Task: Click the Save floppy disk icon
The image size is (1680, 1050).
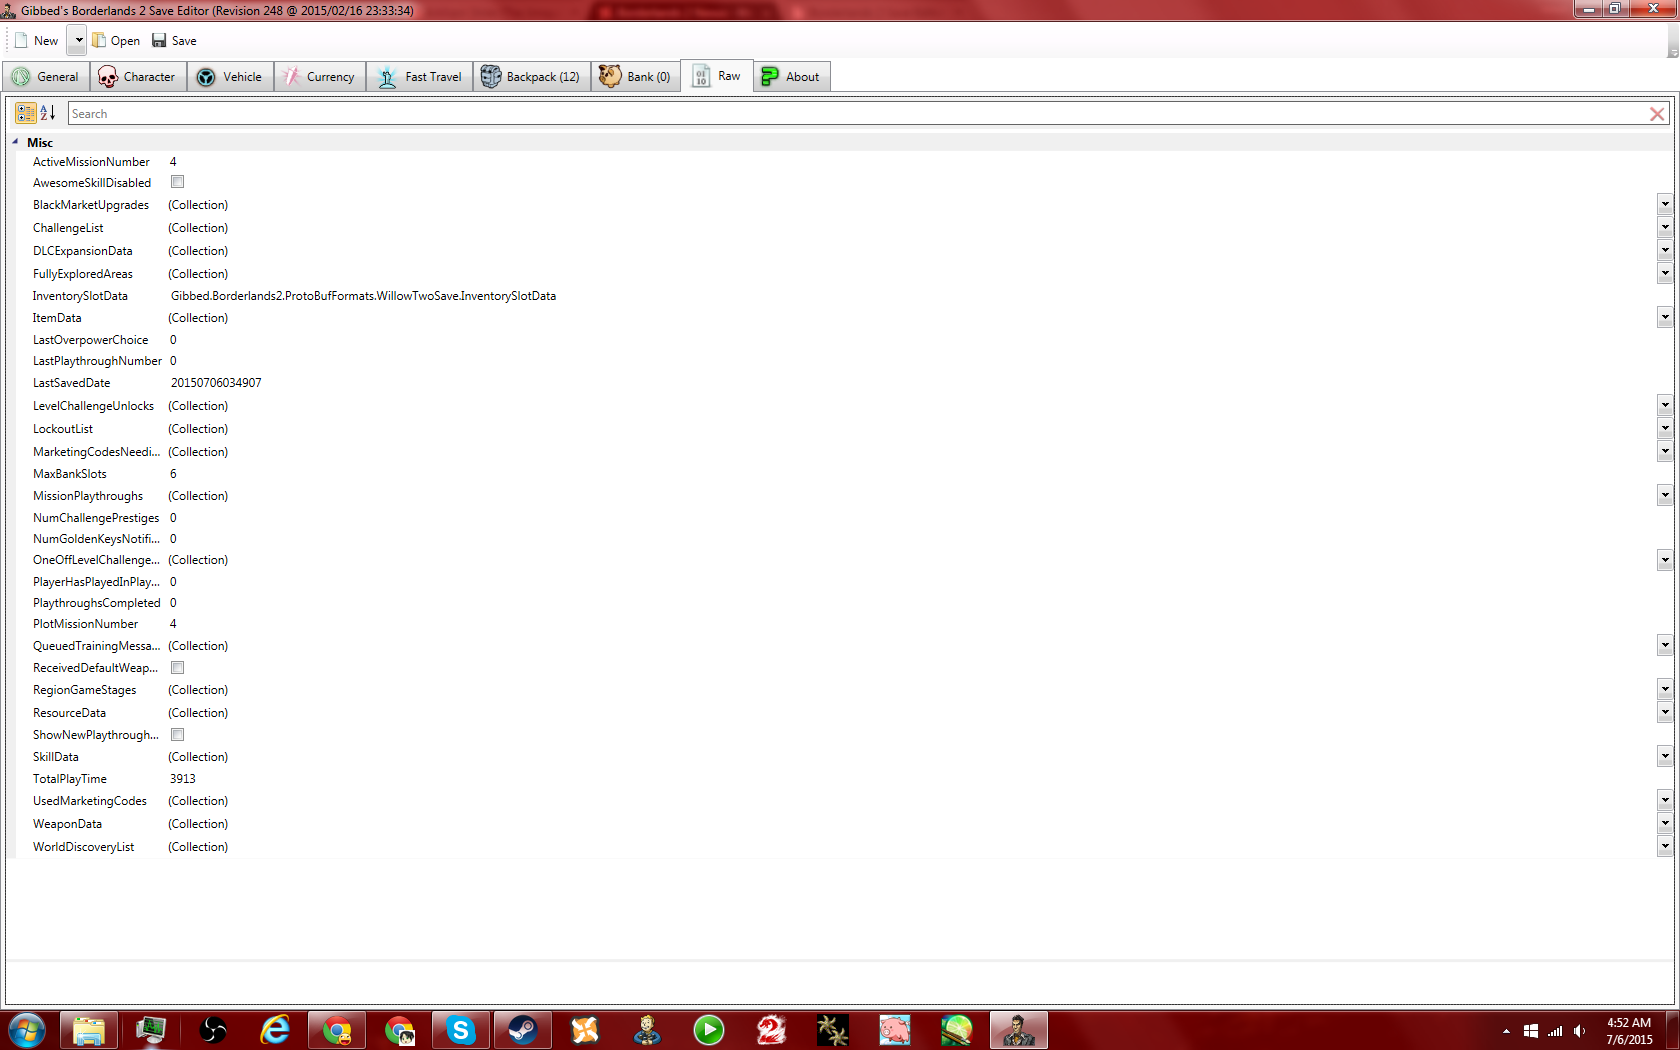Action: pos(159,41)
